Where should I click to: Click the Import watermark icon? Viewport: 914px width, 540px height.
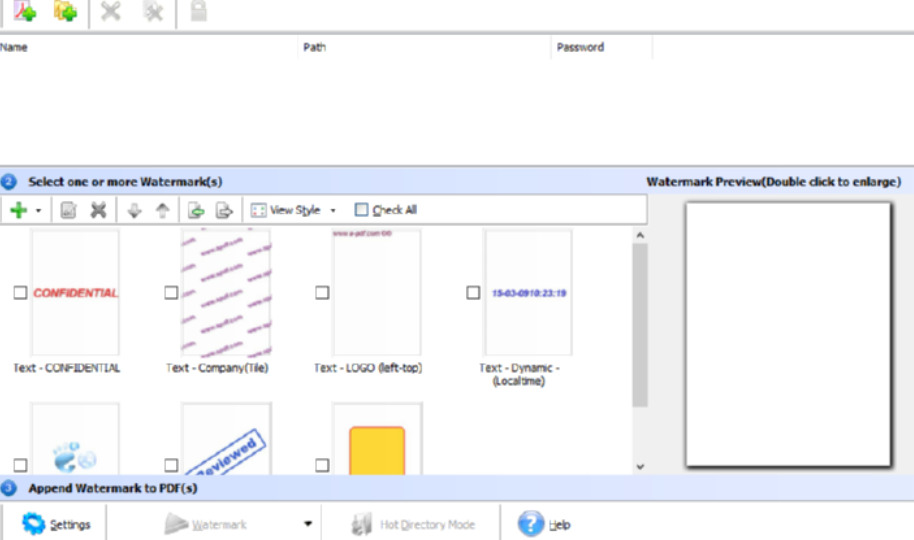pos(196,211)
